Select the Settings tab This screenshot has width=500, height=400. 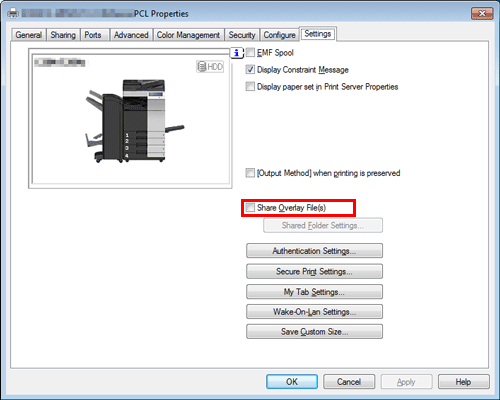click(x=318, y=34)
